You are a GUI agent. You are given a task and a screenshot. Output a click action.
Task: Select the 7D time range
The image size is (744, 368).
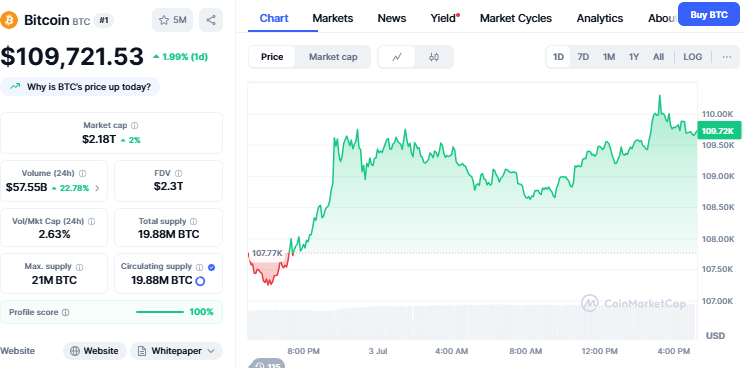583,57
